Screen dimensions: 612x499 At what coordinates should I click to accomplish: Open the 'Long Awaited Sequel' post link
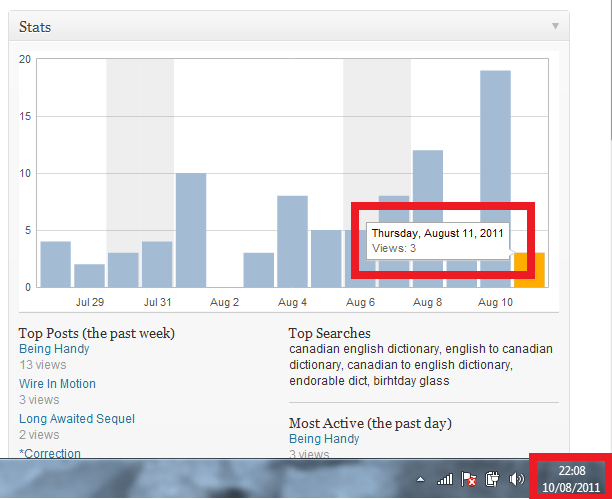pos(77,419)
